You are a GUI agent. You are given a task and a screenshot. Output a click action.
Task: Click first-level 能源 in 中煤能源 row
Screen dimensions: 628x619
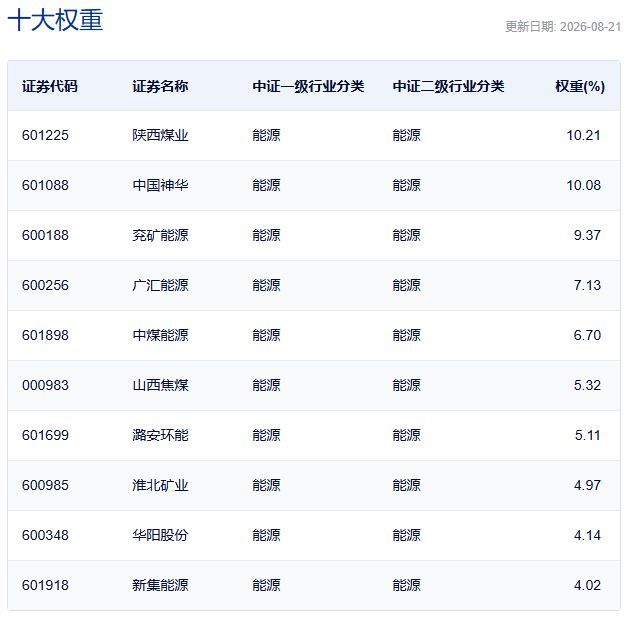266,336
